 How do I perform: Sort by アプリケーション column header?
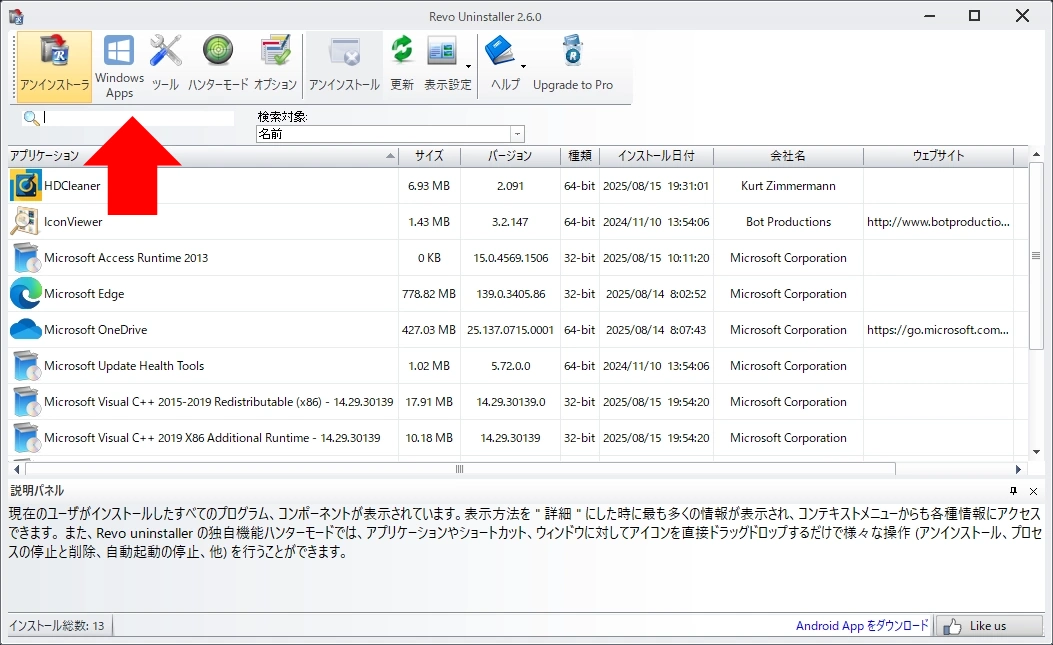[203, 156]
